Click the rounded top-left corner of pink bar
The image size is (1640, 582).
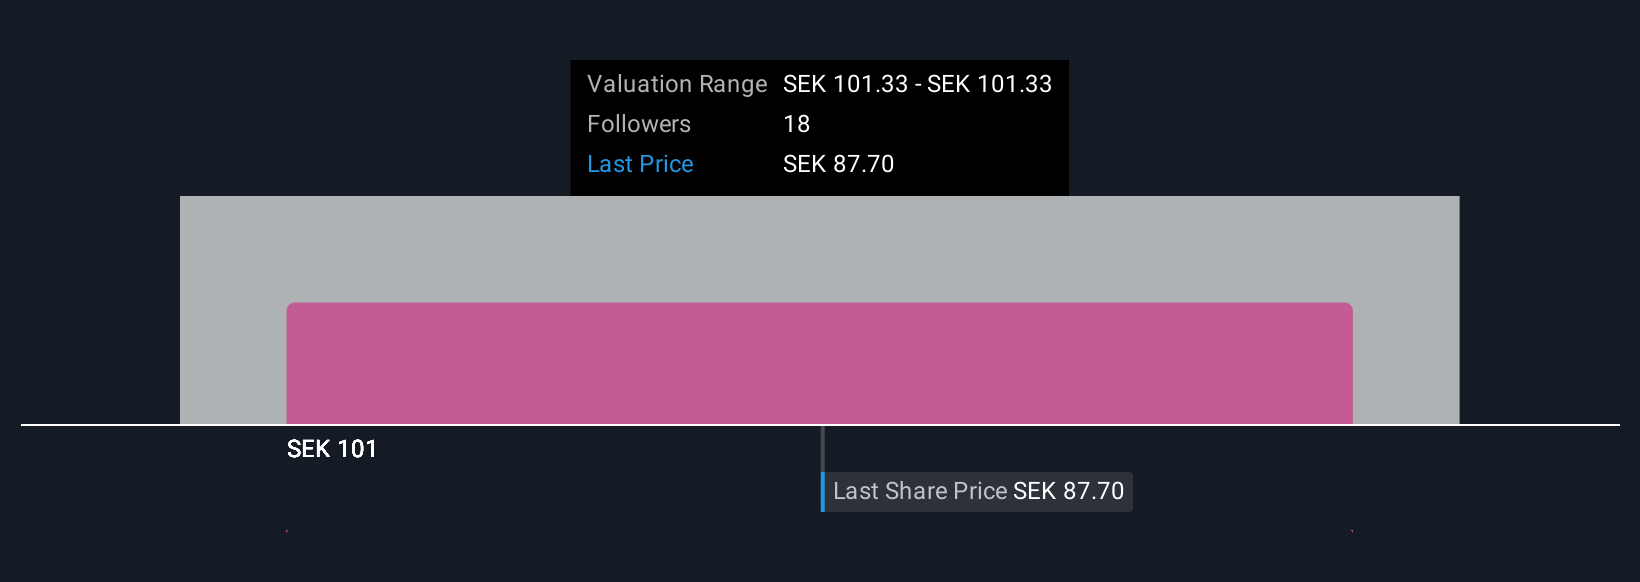point(291,307)
